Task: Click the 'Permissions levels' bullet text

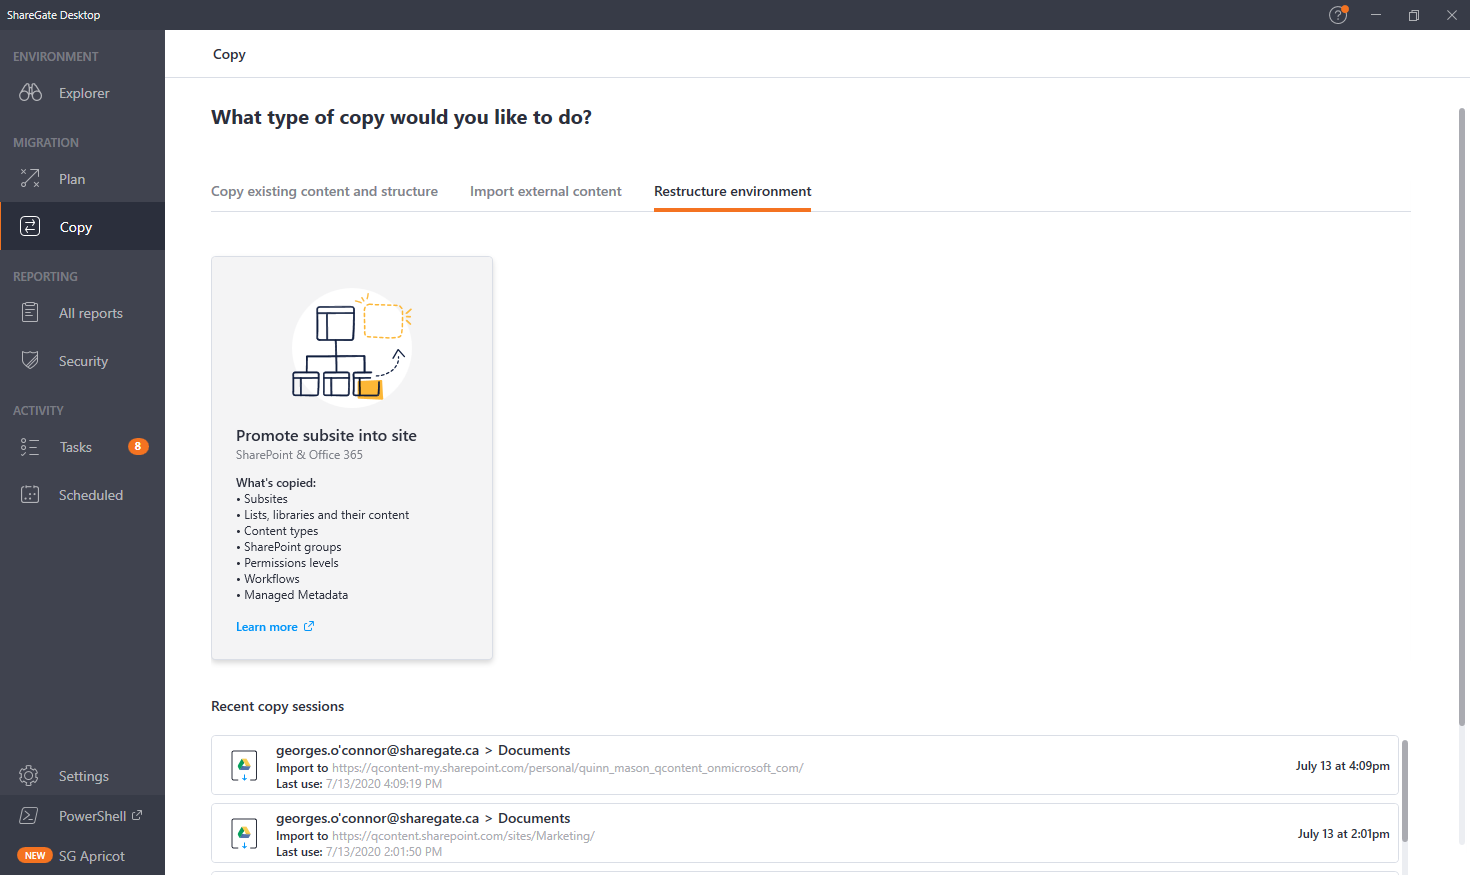Action: pyautogui.click(x=291, y=563)
